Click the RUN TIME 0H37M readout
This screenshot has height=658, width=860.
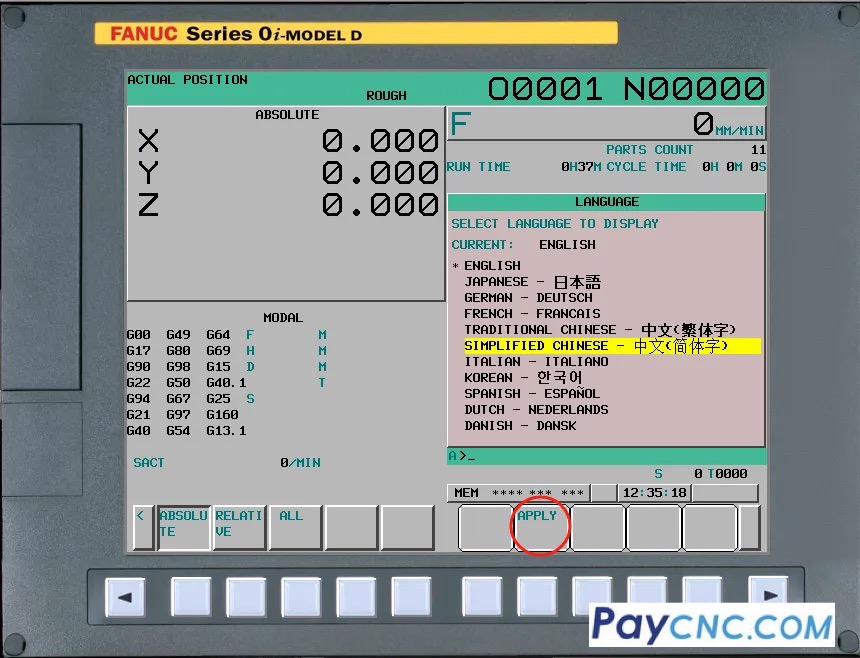524,167
